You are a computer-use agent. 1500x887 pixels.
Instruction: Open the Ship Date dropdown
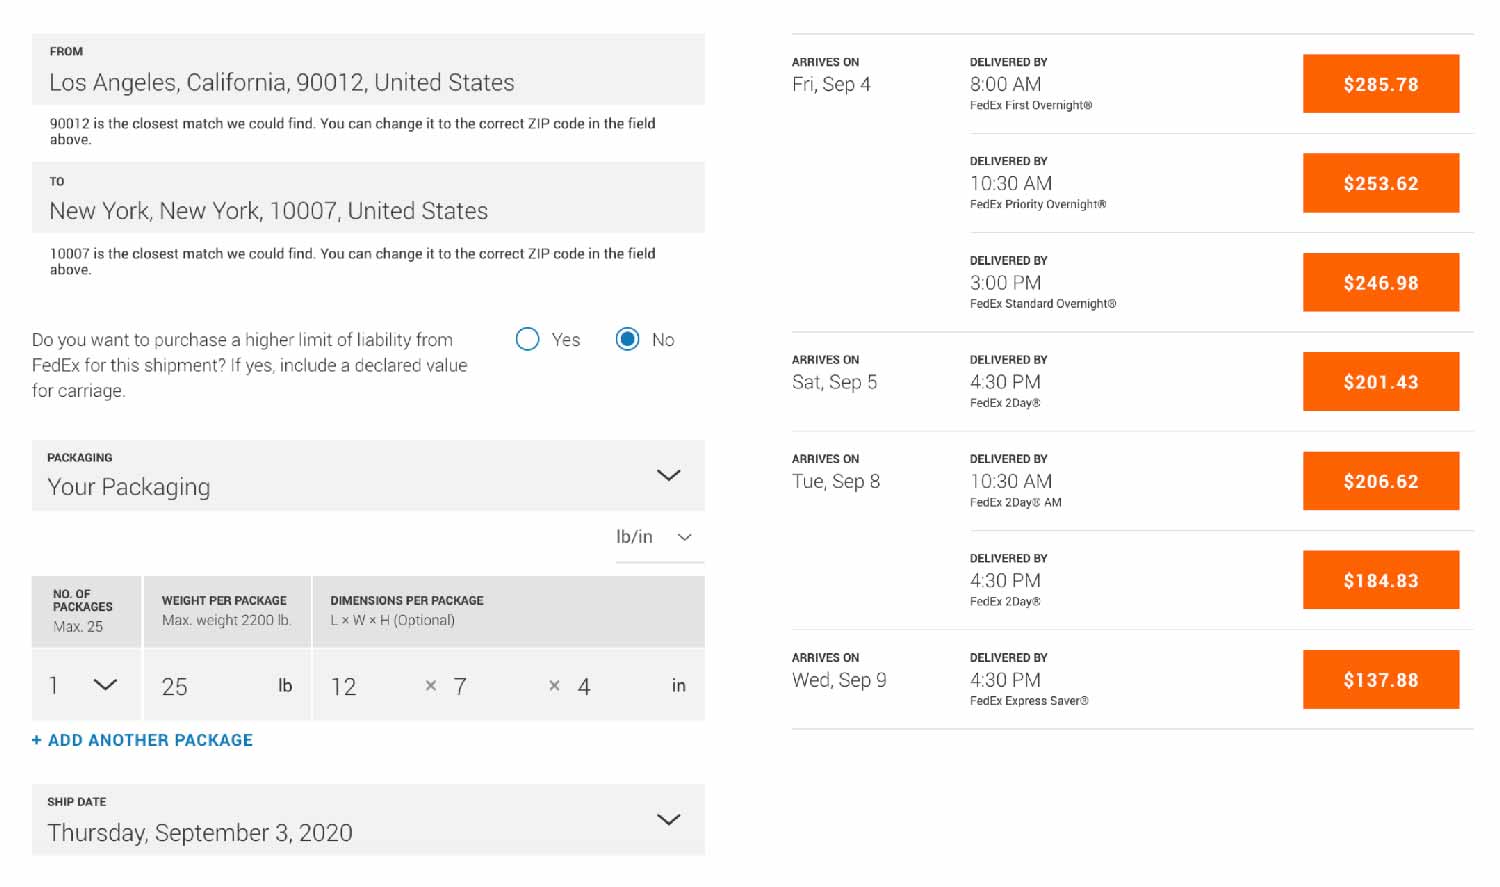pos(368,820)
